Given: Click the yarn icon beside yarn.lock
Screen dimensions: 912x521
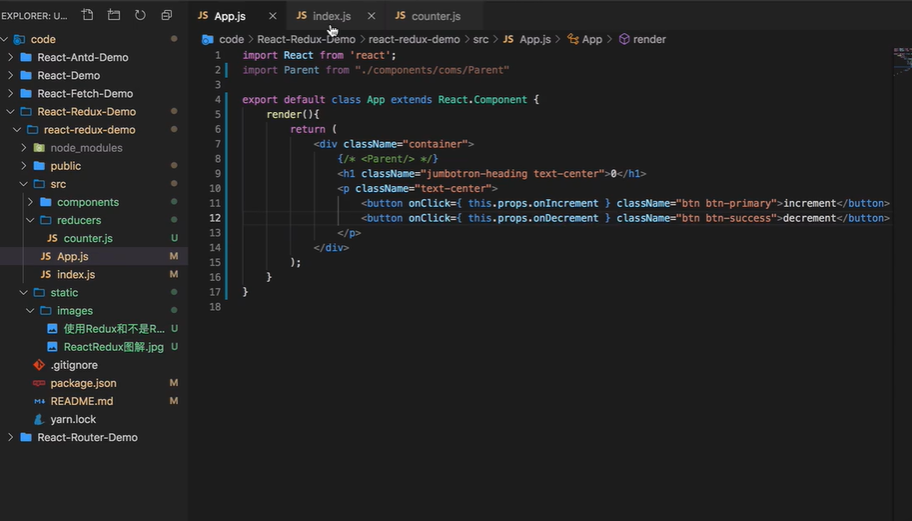Looking at the screenshot, I should click(39, 419).
